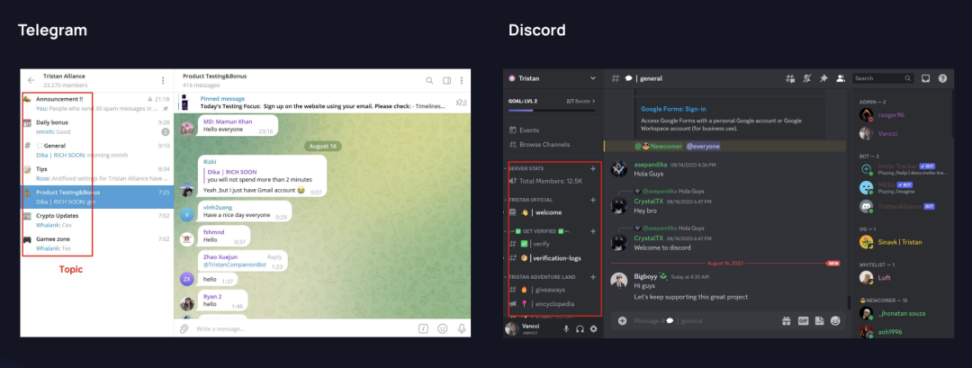972x368 pixels.
Task: Open GIF picker in Discord
Action: [x=803, y=321]
